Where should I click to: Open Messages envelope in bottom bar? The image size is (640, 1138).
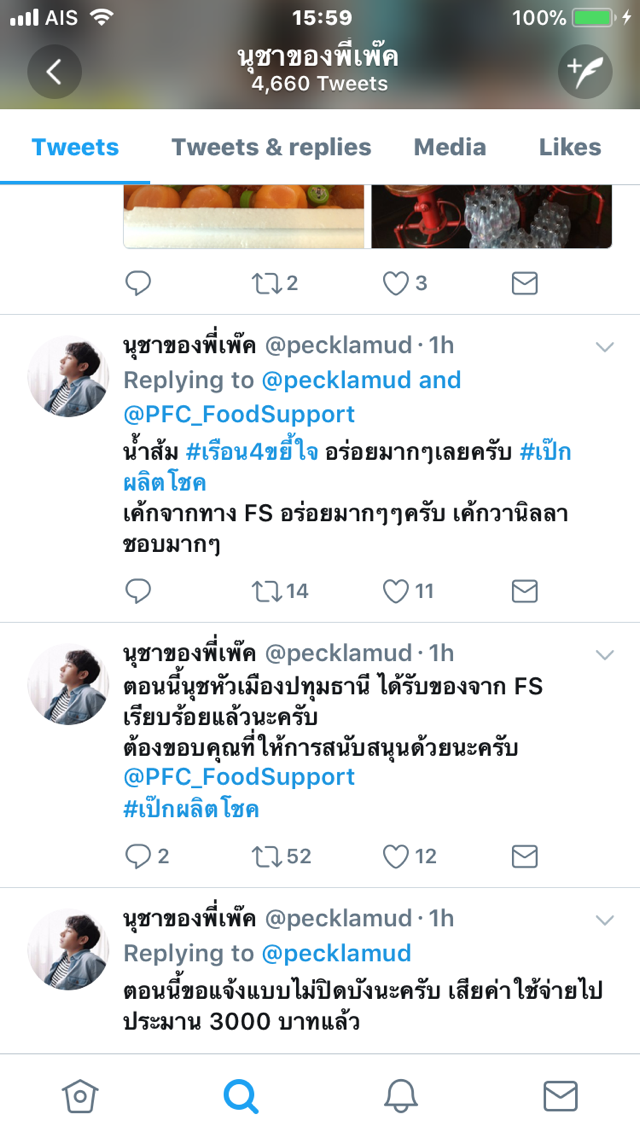(560, 1096)
